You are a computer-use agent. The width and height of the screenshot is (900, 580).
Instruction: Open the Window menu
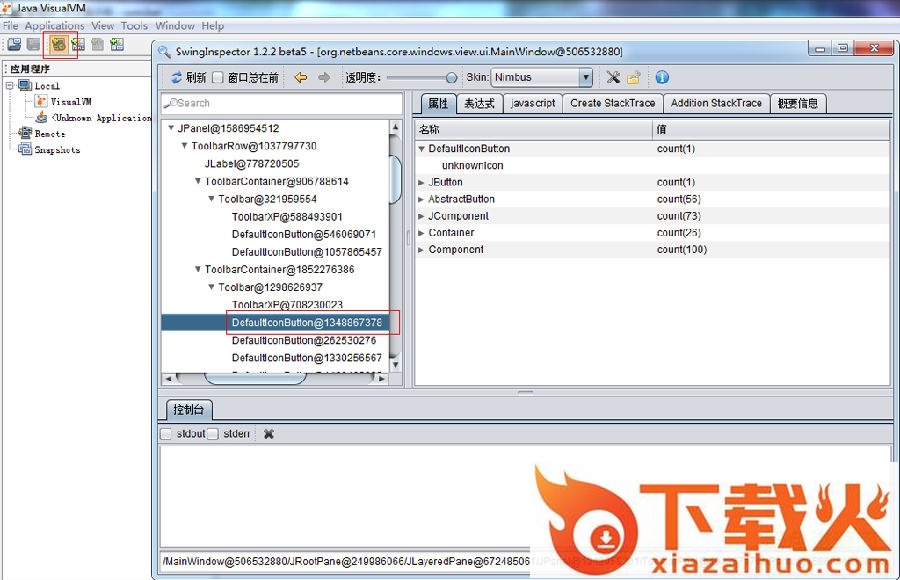(174, 26)
